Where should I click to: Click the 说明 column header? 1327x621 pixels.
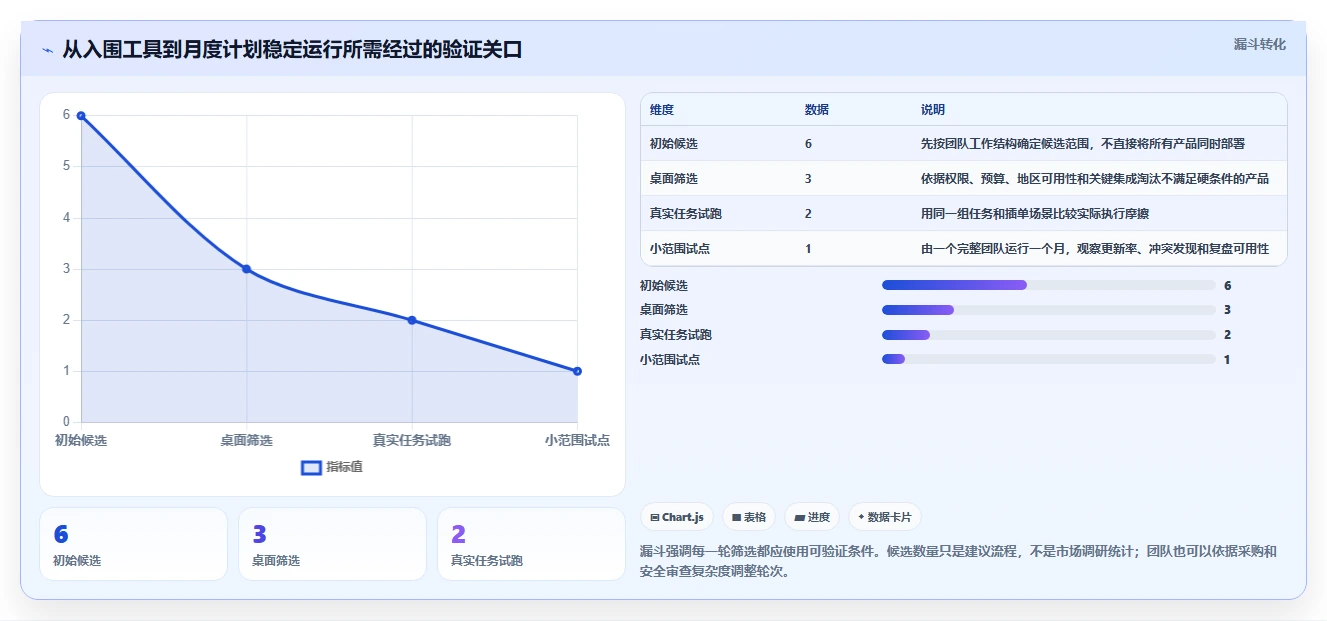932,110
